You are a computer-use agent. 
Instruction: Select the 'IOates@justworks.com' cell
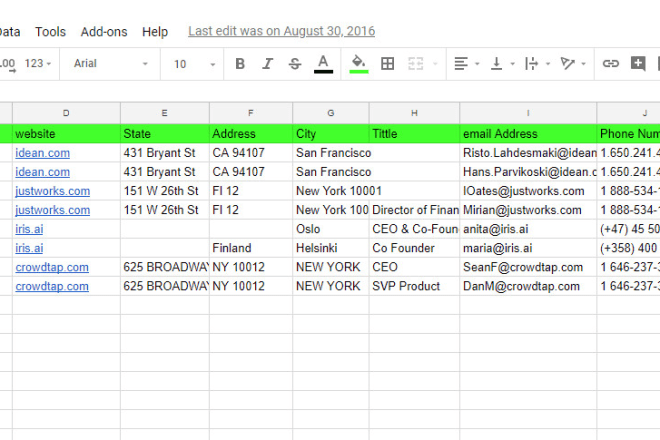(528, 191)
